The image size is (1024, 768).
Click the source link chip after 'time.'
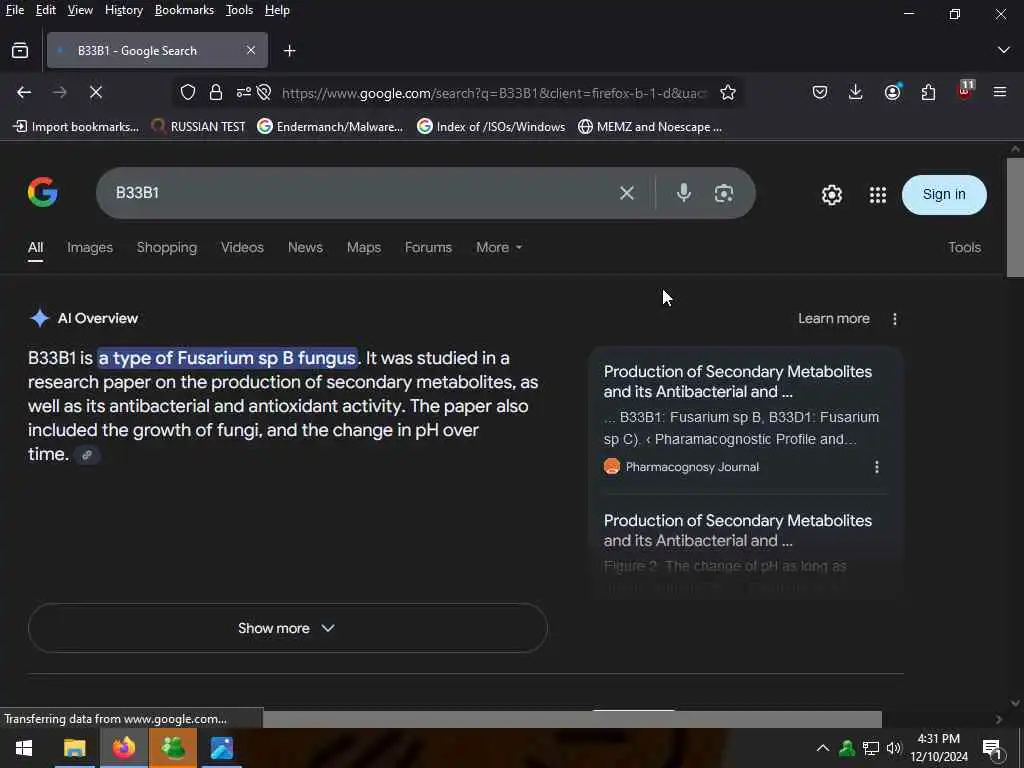tap(87, 455)
